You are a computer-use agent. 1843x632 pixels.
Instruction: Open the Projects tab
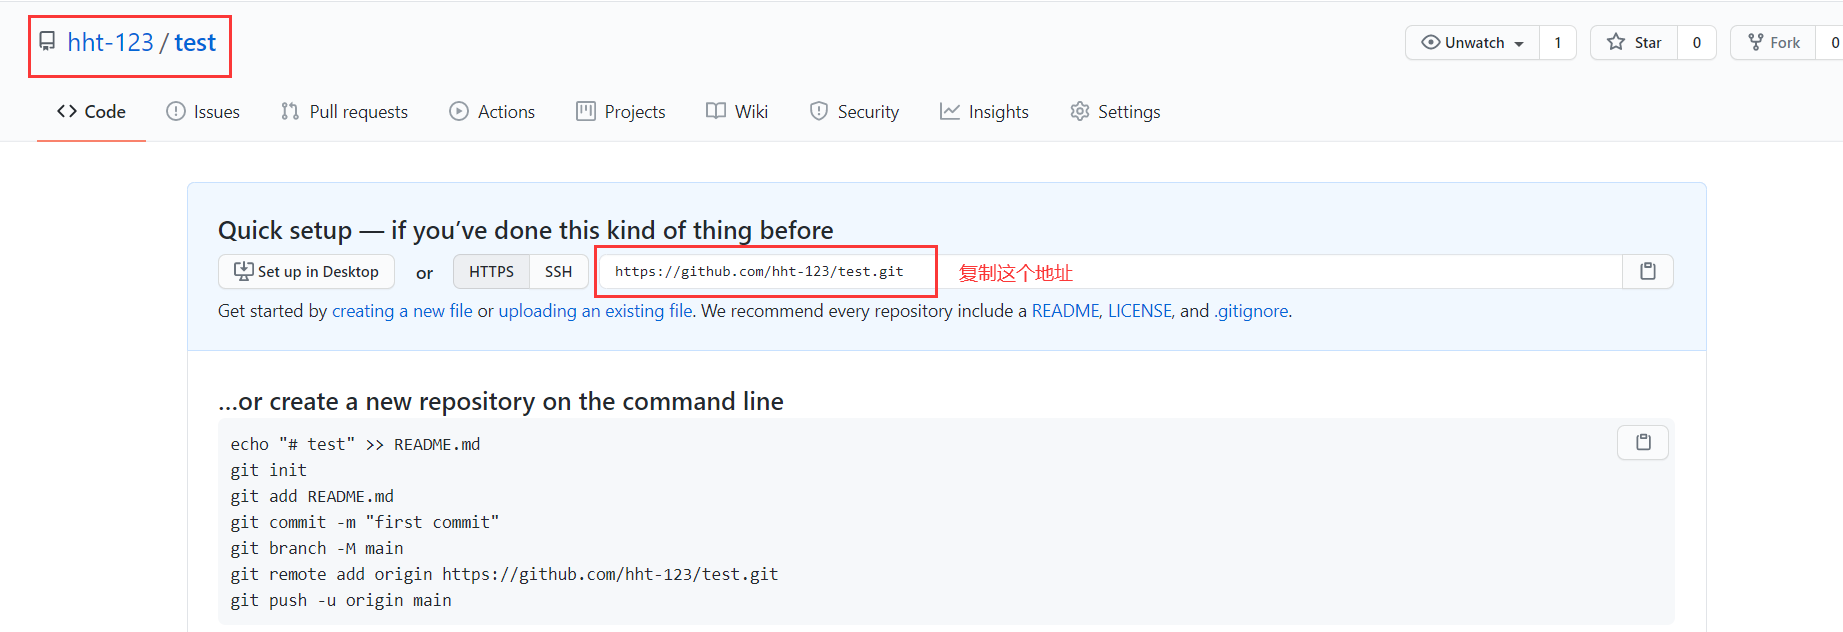[x=621, y=112]
